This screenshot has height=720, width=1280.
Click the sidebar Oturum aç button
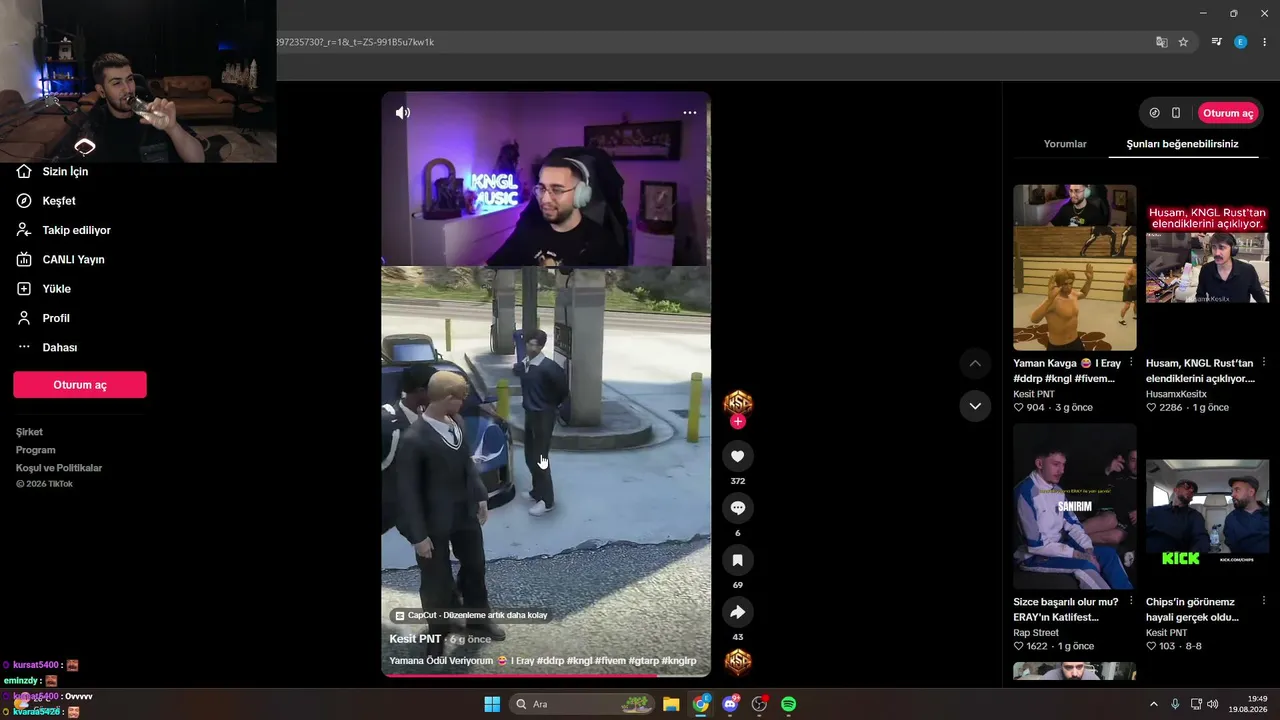[x=80, y=385]
